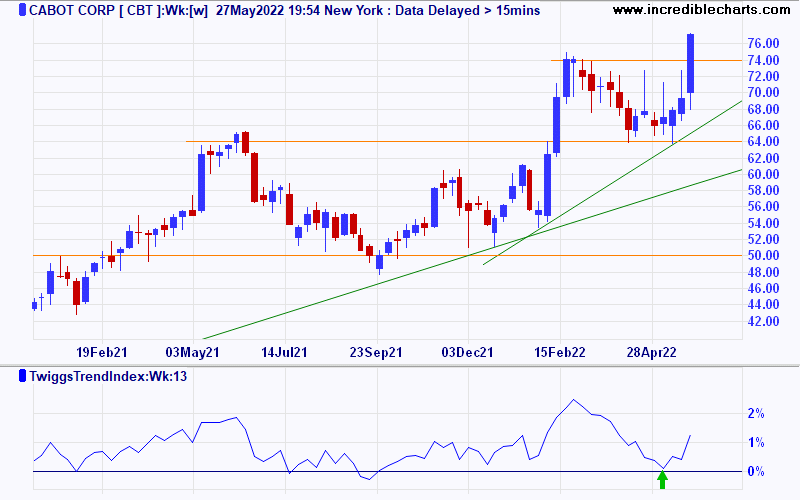Click the 2% indicator axis label
Screen dimensions: 800x500
pyautogui.click(x=756, y=413)
